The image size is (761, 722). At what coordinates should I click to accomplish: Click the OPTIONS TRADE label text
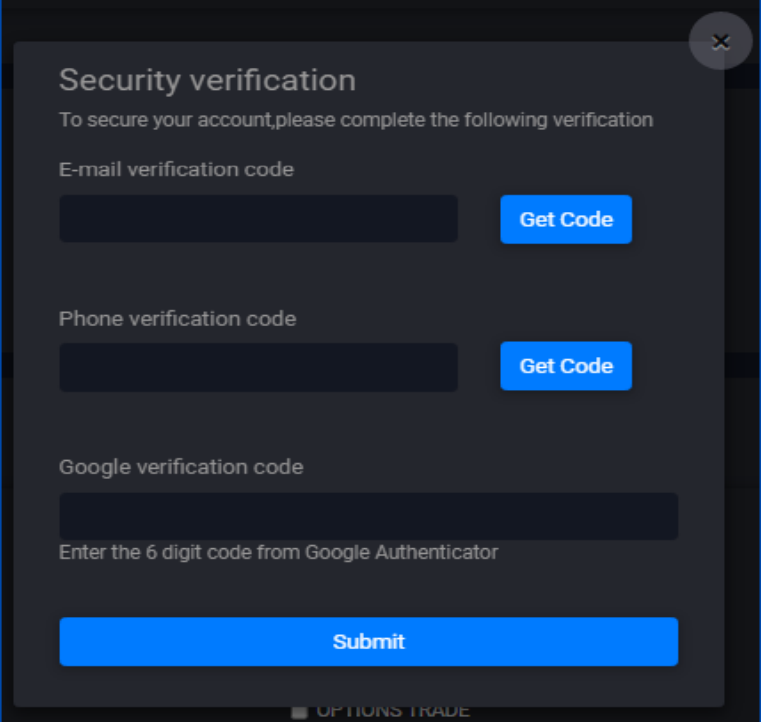pyautogui.click(x=393, y=711)
